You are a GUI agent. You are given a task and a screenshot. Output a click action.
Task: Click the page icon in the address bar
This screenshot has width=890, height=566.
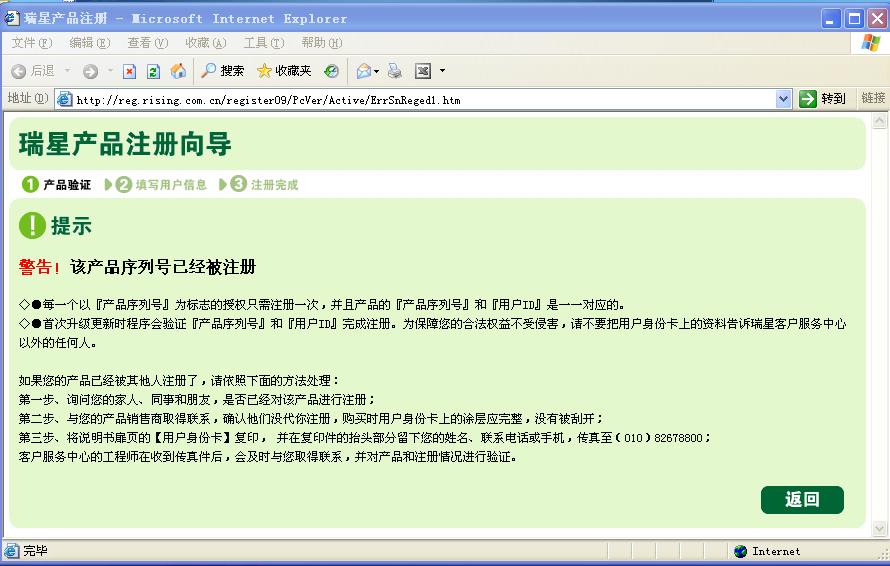[x=65, y=99]
